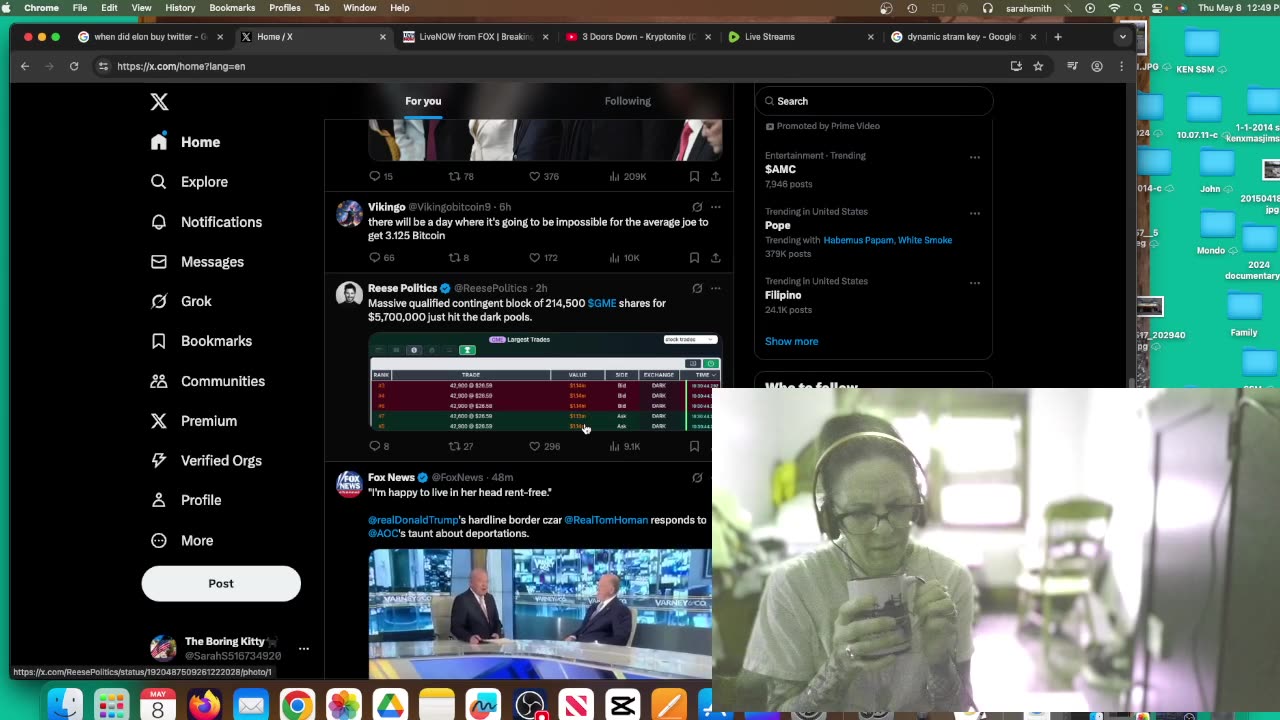Viewport: 1280px width, 720px height.
Task: Reply to the Vikingo bitcoin post
Action: point(382,258)
